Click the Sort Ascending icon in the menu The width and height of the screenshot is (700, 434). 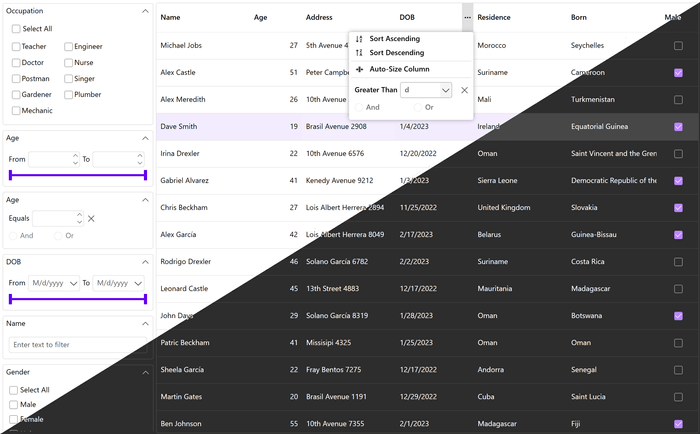click(360, 38)
